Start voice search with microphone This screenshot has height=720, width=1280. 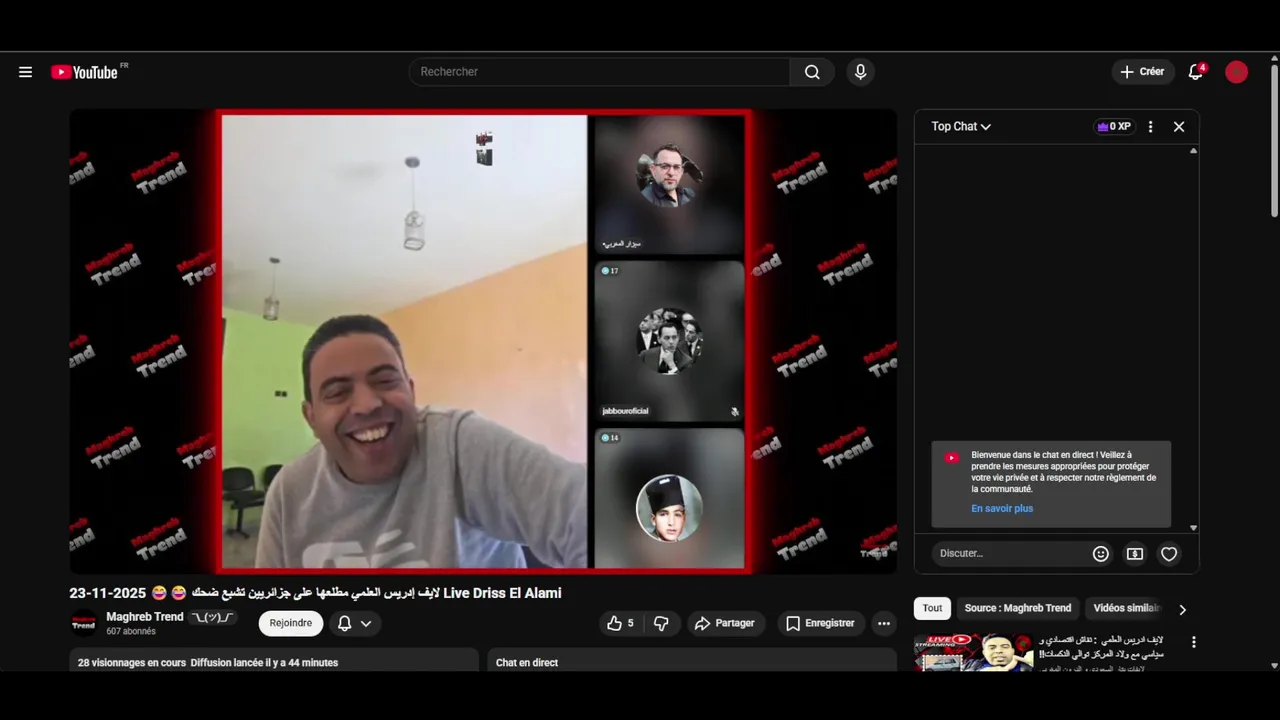(x=860, y=72)
